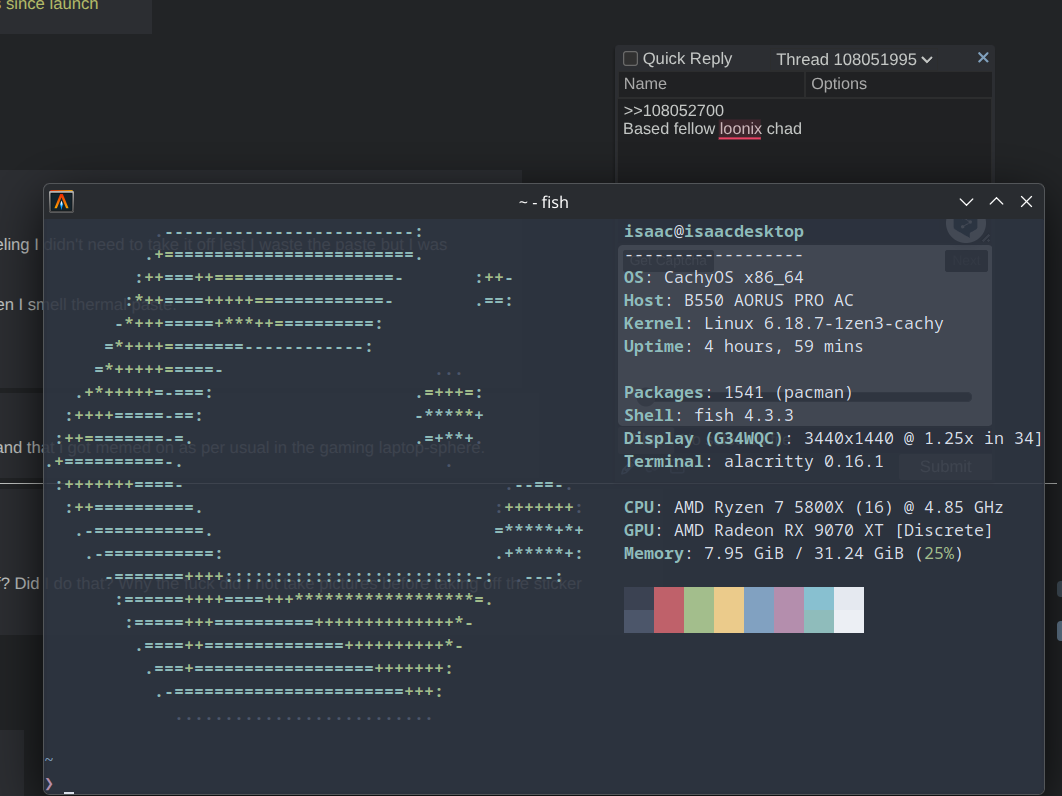Click the purple color block in the terminal palette
Screen dimensions: 1062x796
(x=789, y=610)
